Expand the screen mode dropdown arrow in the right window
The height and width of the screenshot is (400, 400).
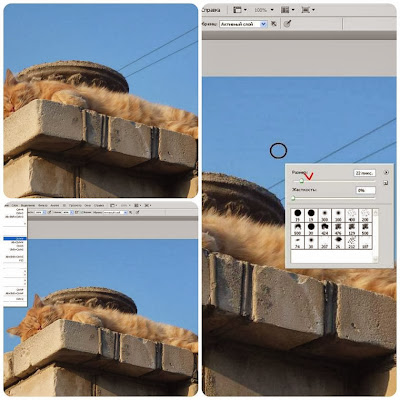(x=314, y=10)
